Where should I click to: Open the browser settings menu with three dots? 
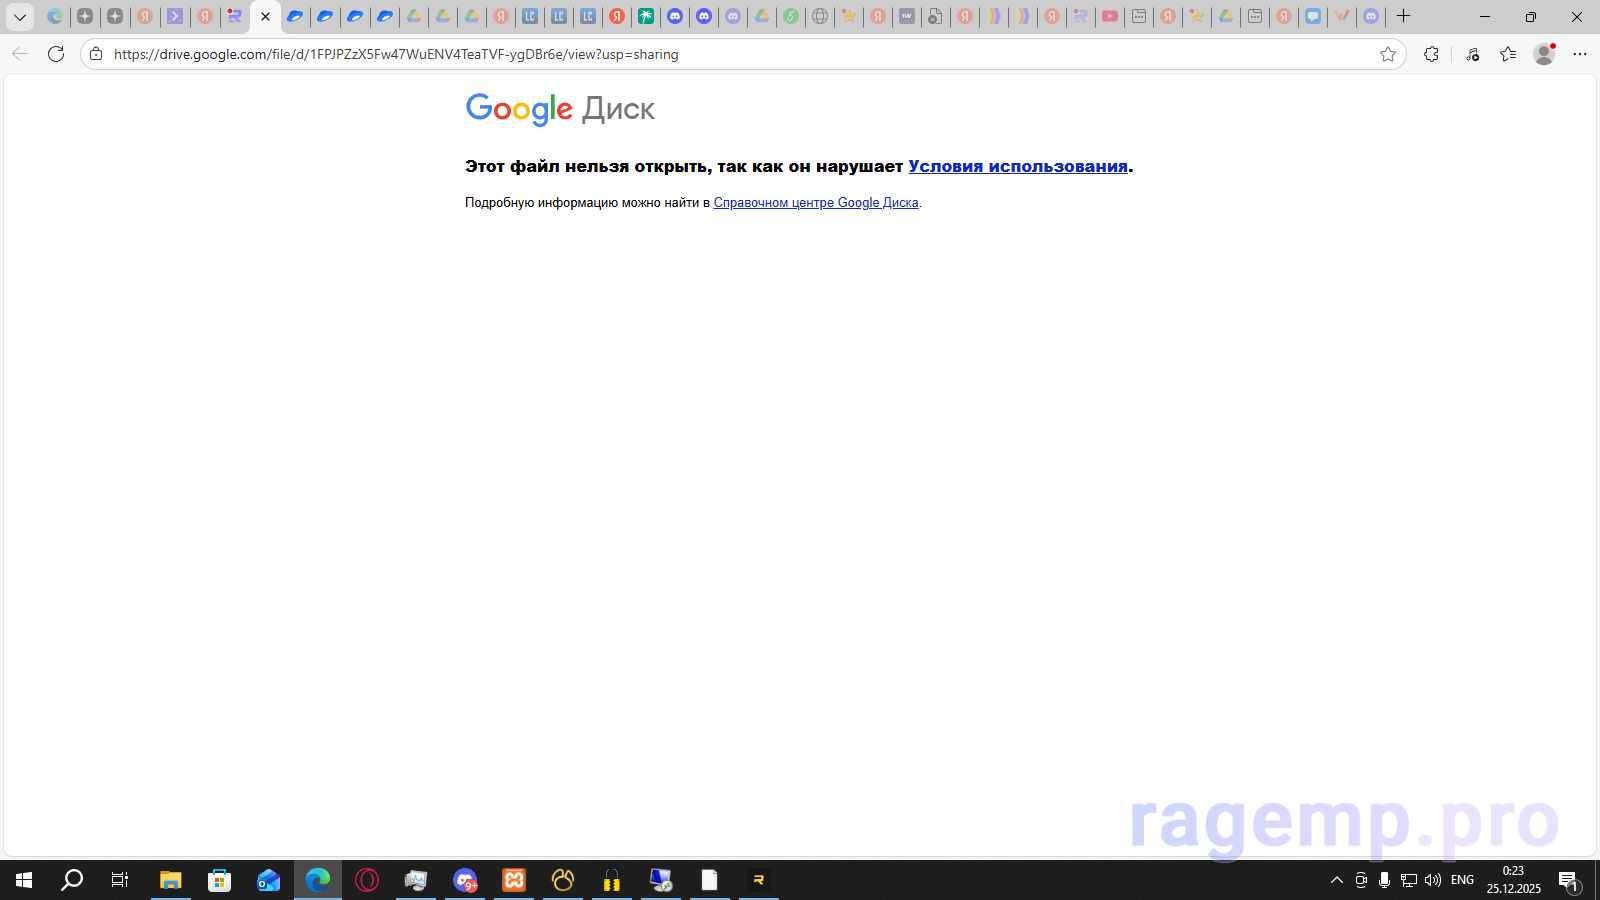tap(1580, 55)
